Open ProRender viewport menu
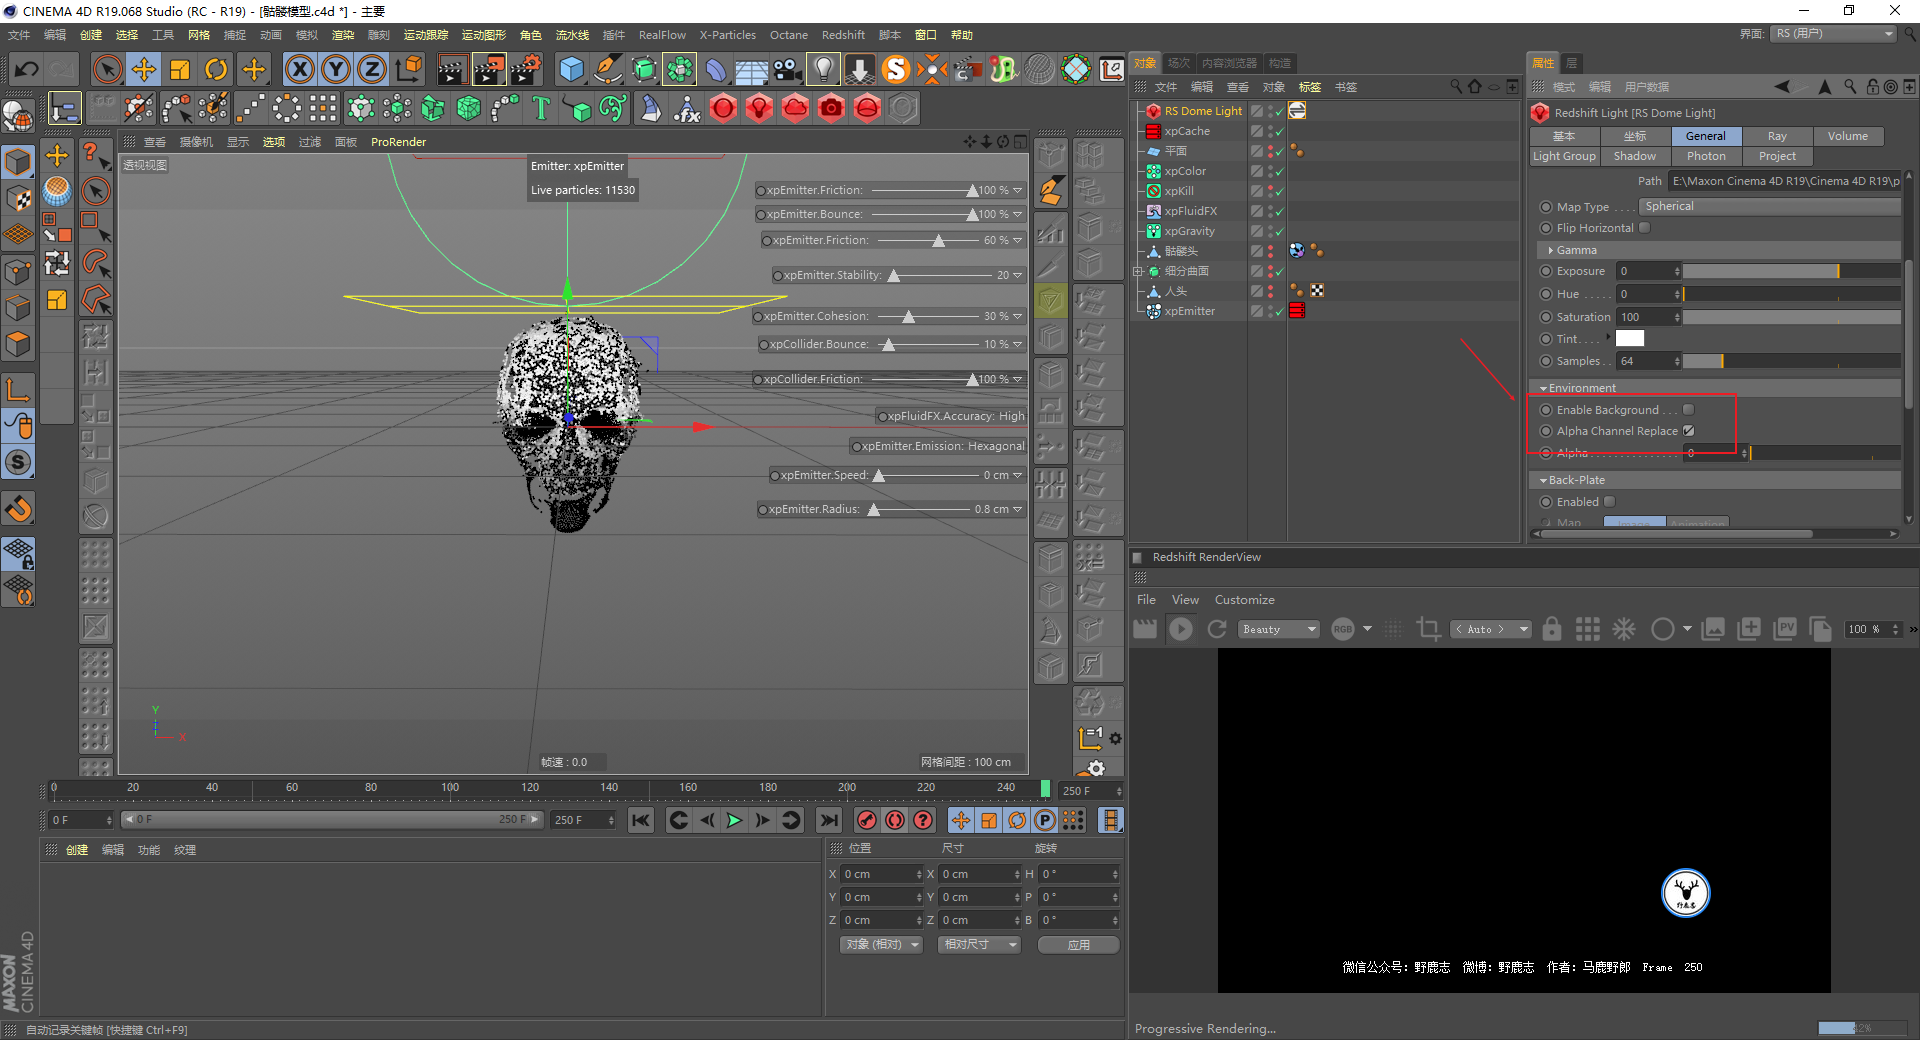 click(398, 142)
